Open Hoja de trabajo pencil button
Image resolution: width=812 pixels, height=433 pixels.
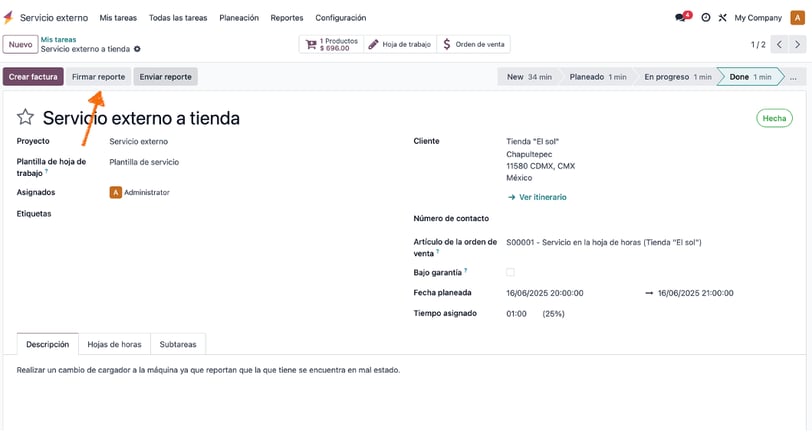click(x=400, y=45)
